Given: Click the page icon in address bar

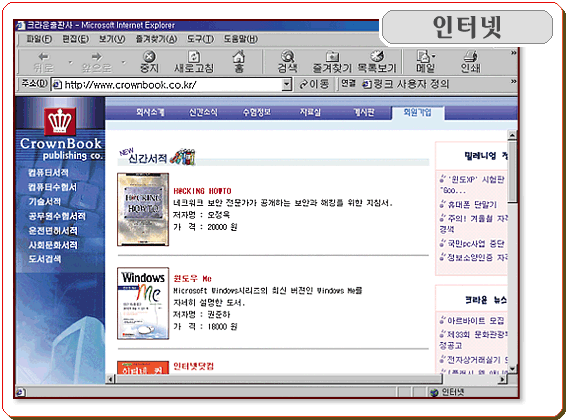Looking at the screenshot, I should (x=57, y=85).
